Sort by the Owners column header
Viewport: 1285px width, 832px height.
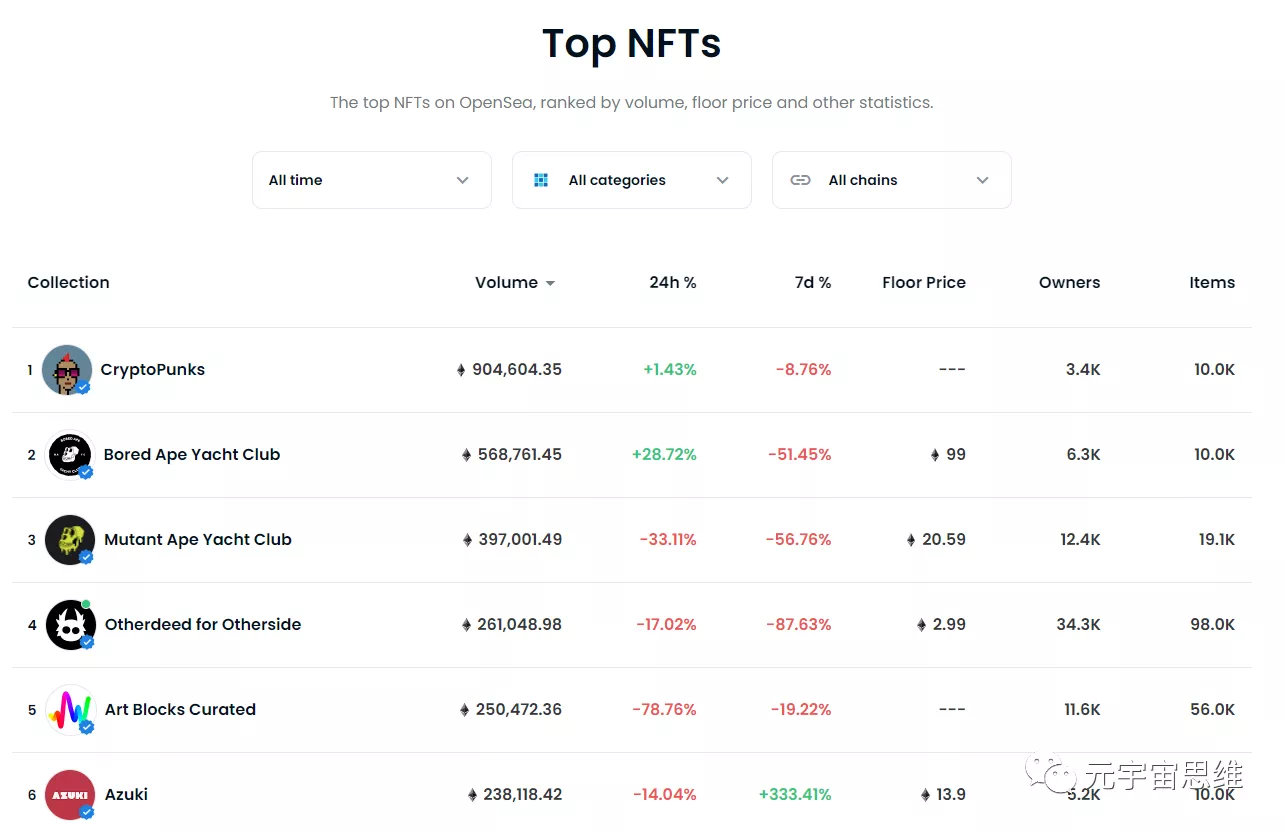pos(1069,283)
